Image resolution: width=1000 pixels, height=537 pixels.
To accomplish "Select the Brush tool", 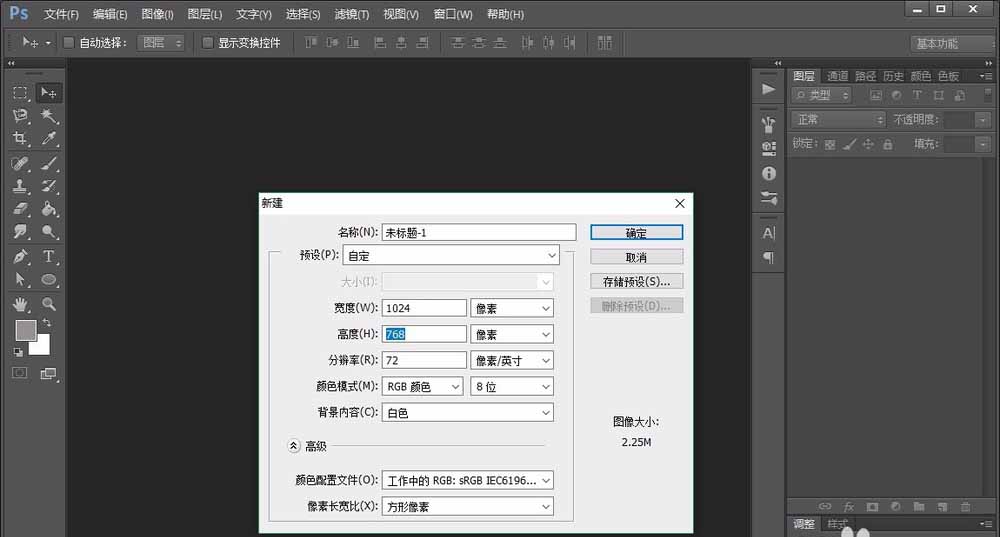I will 48,164.
